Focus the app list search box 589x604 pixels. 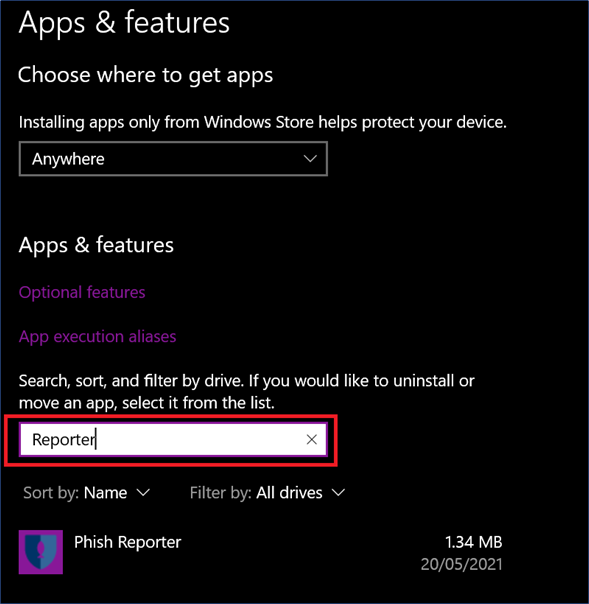(173, 440)
